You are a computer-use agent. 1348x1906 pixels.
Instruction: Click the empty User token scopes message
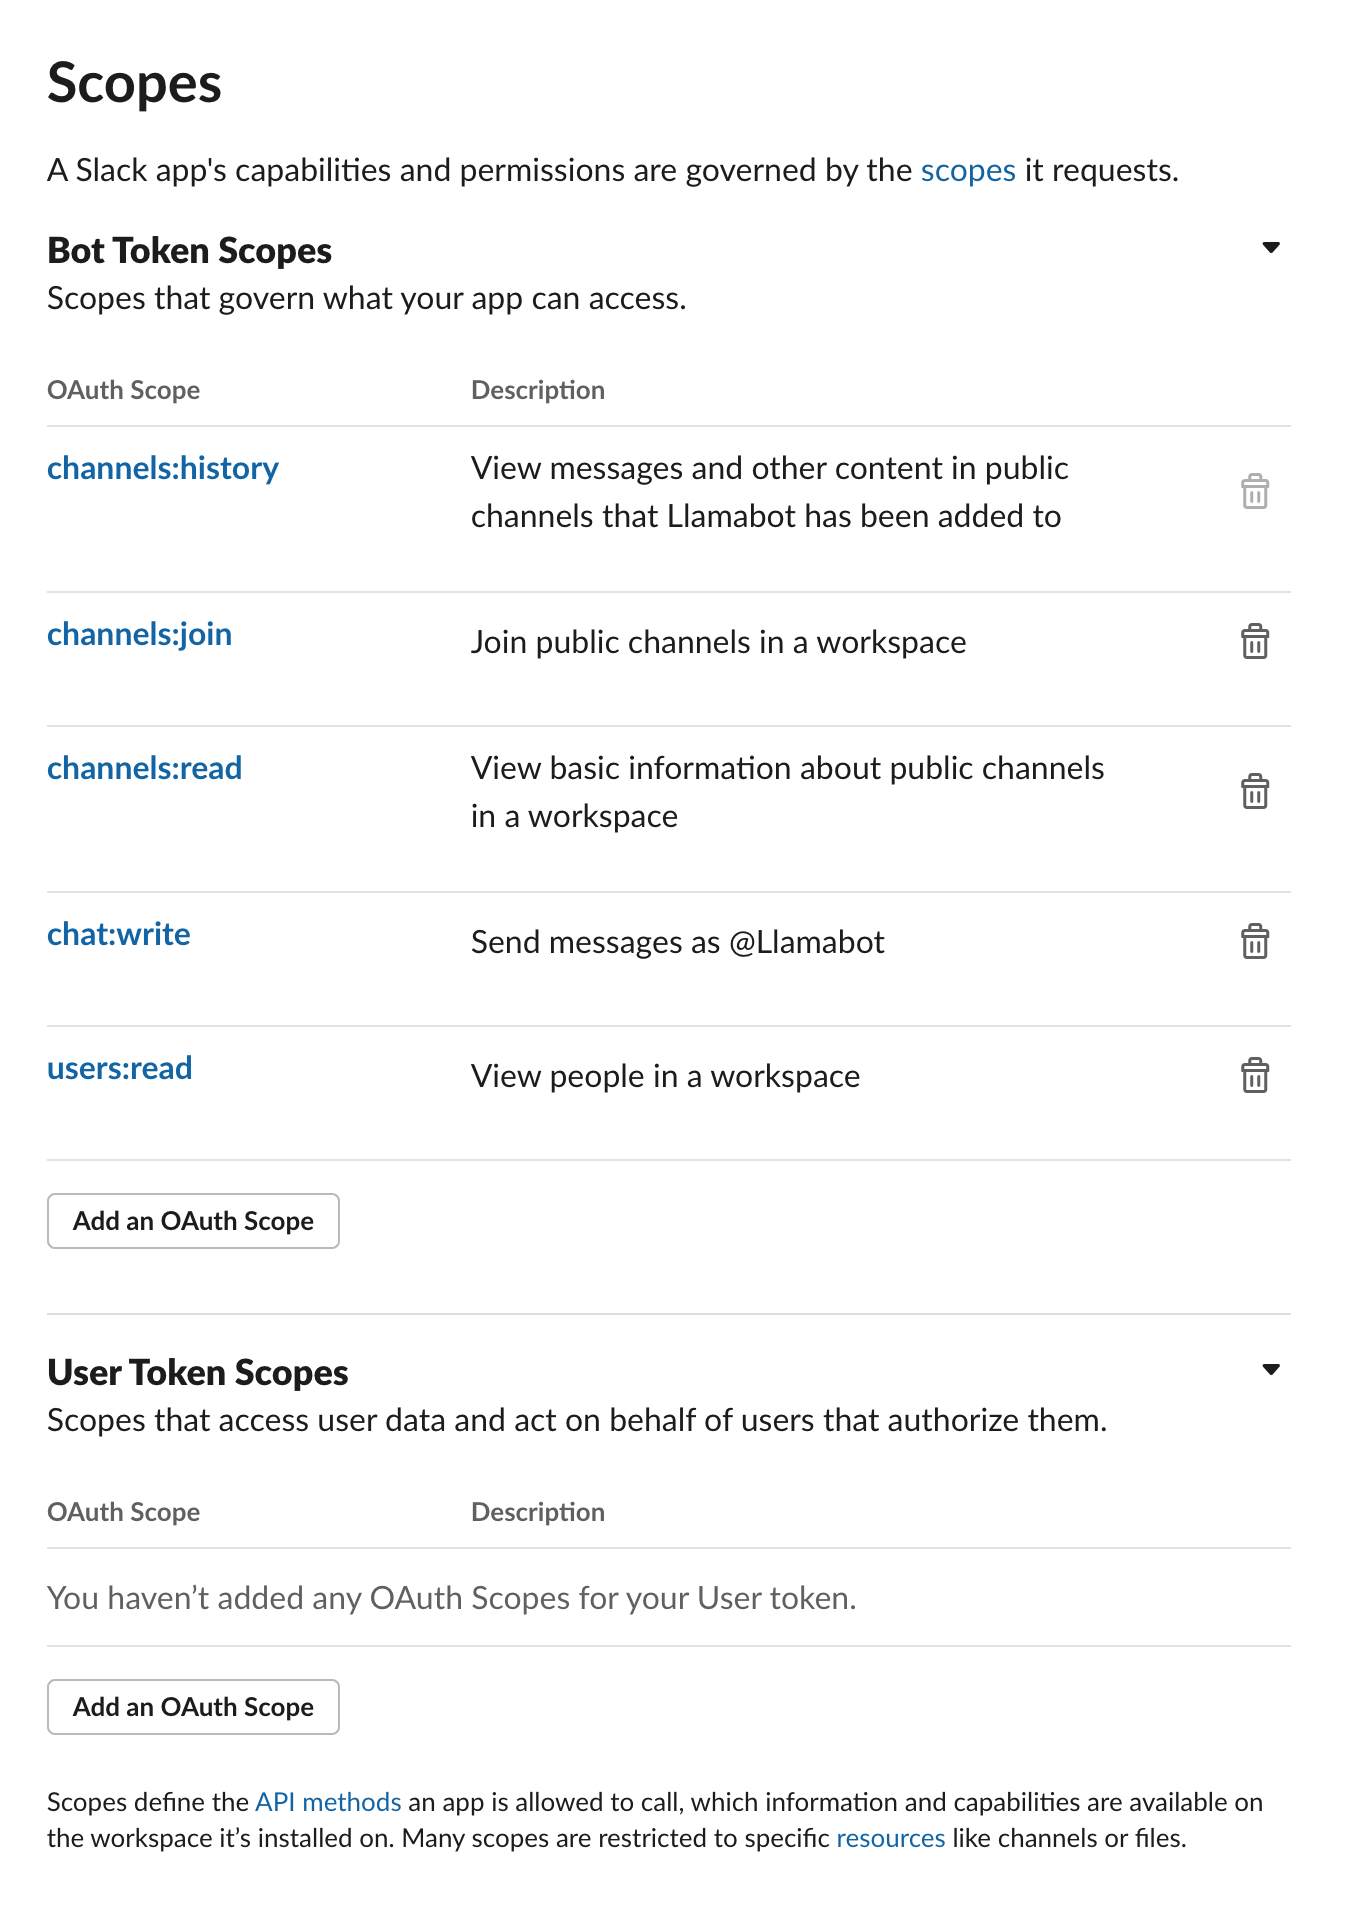click(452, 1598)
